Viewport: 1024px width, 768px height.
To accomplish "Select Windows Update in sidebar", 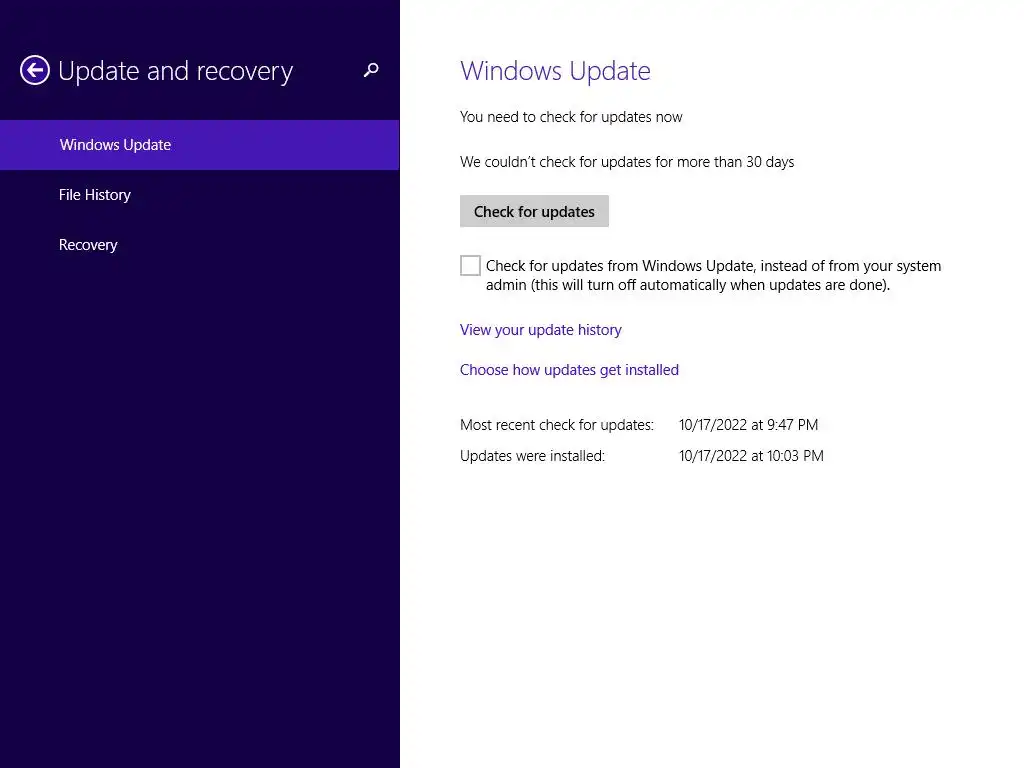I will click(x=199, y=145).
